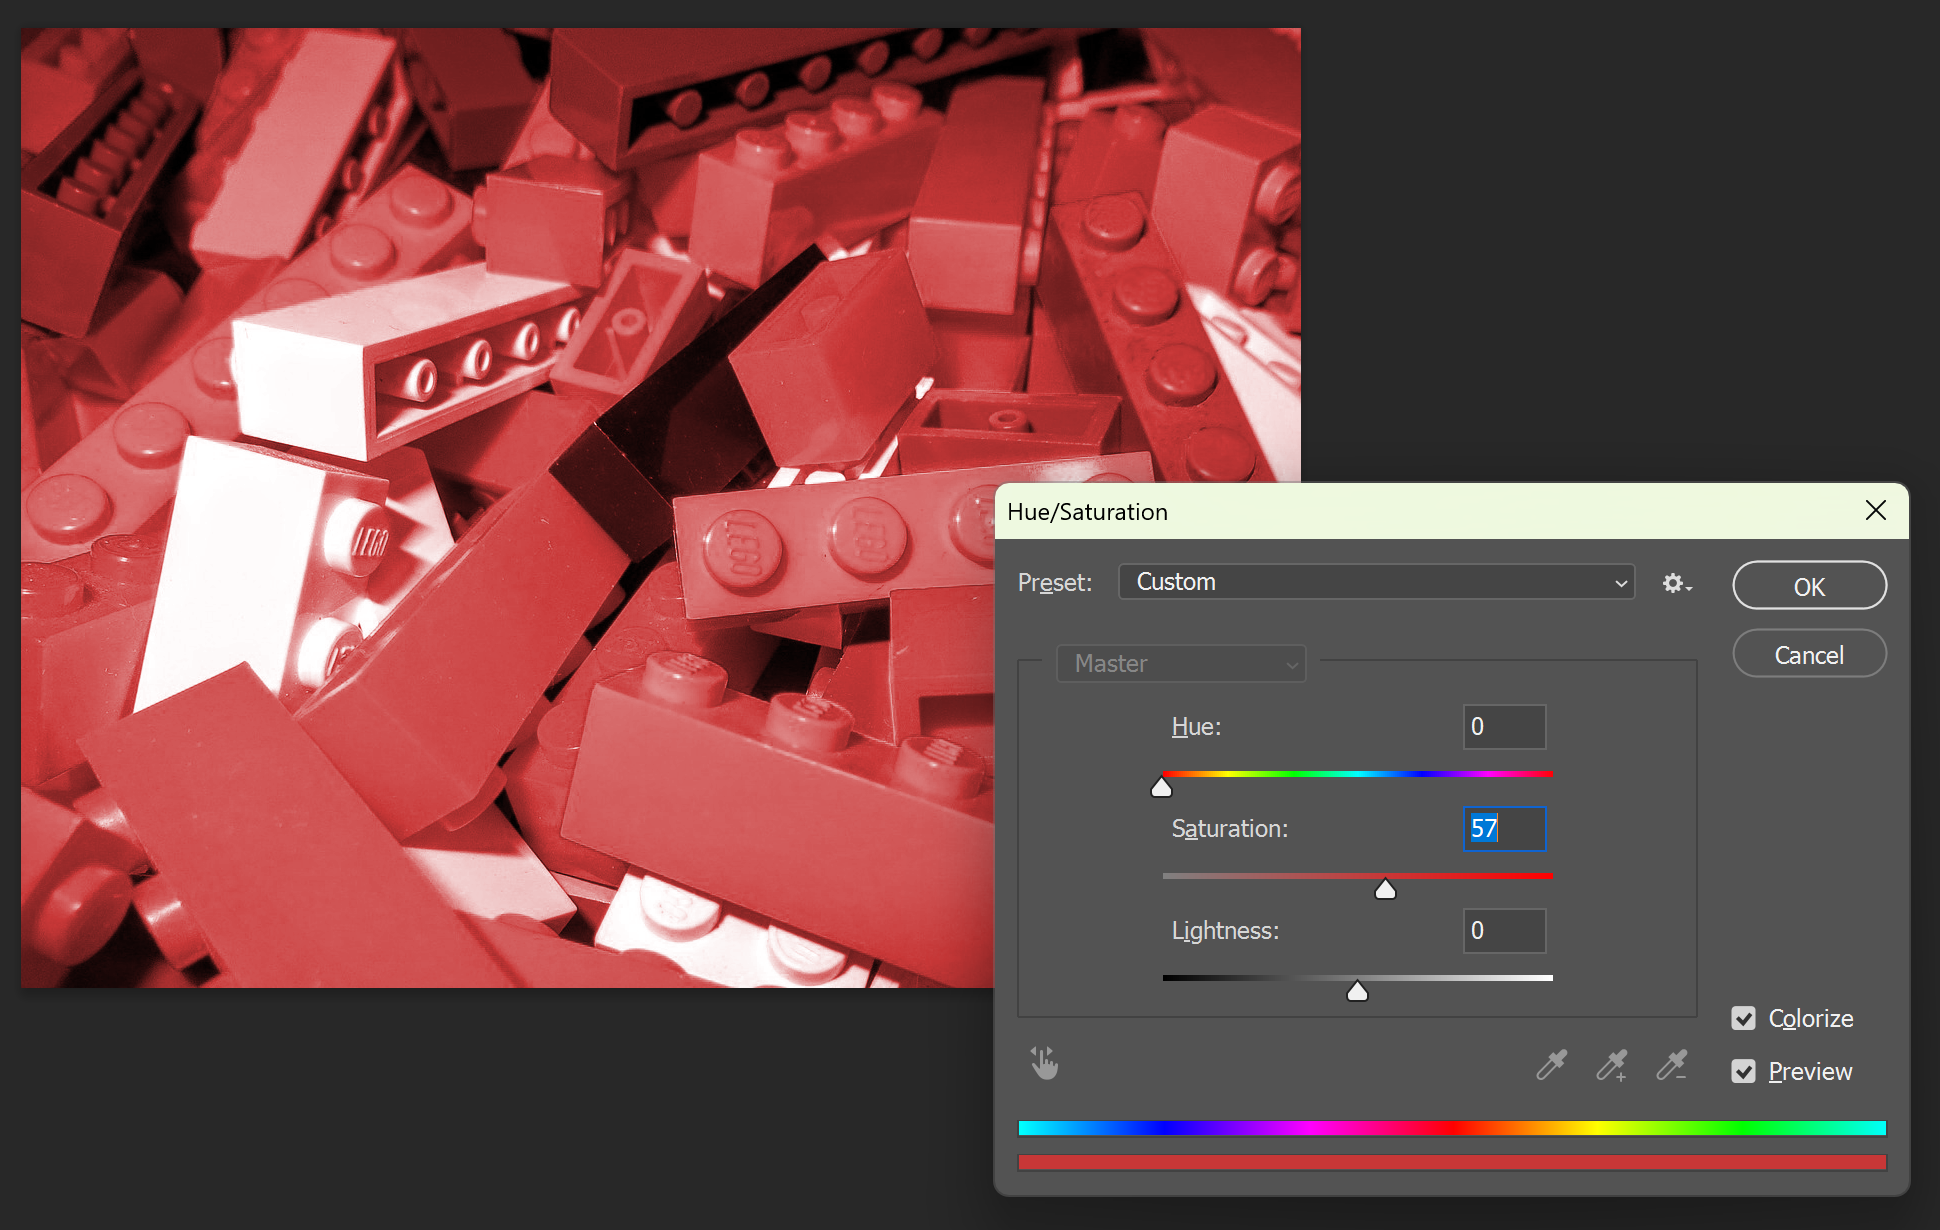
Task: Click the Hue/Saturation dialog title
Action: (x=1087, y=512)
